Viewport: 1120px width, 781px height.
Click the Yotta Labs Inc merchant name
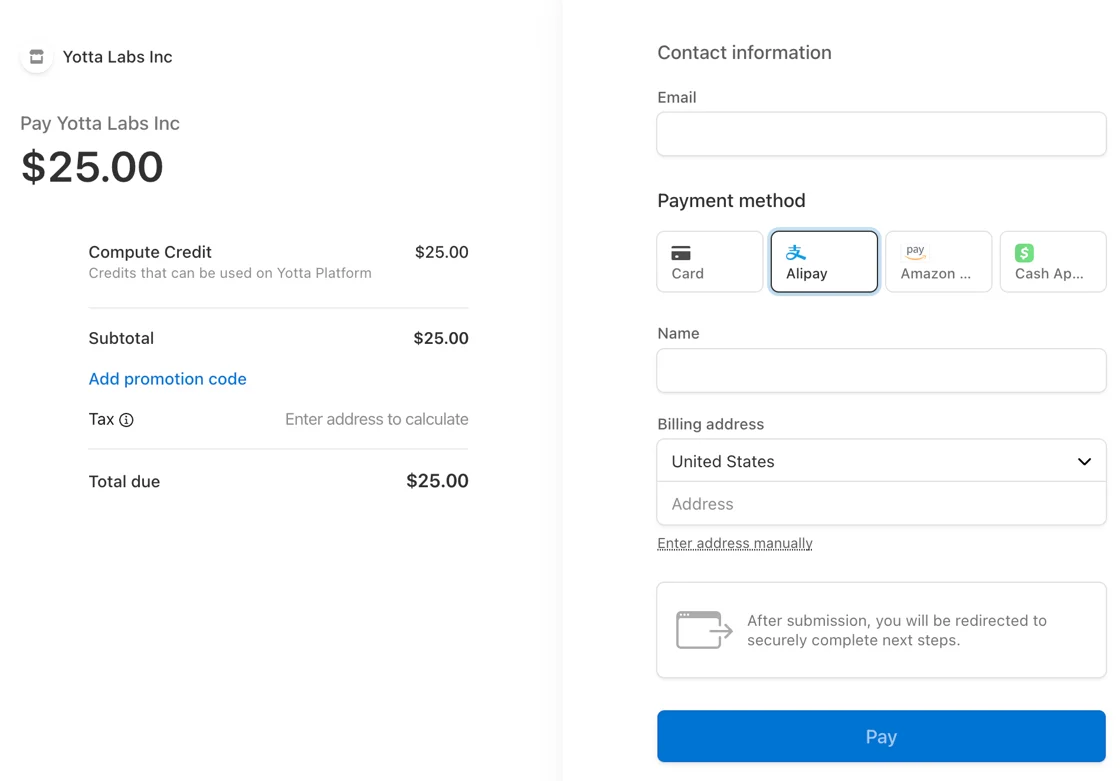(x=117, y=57)
